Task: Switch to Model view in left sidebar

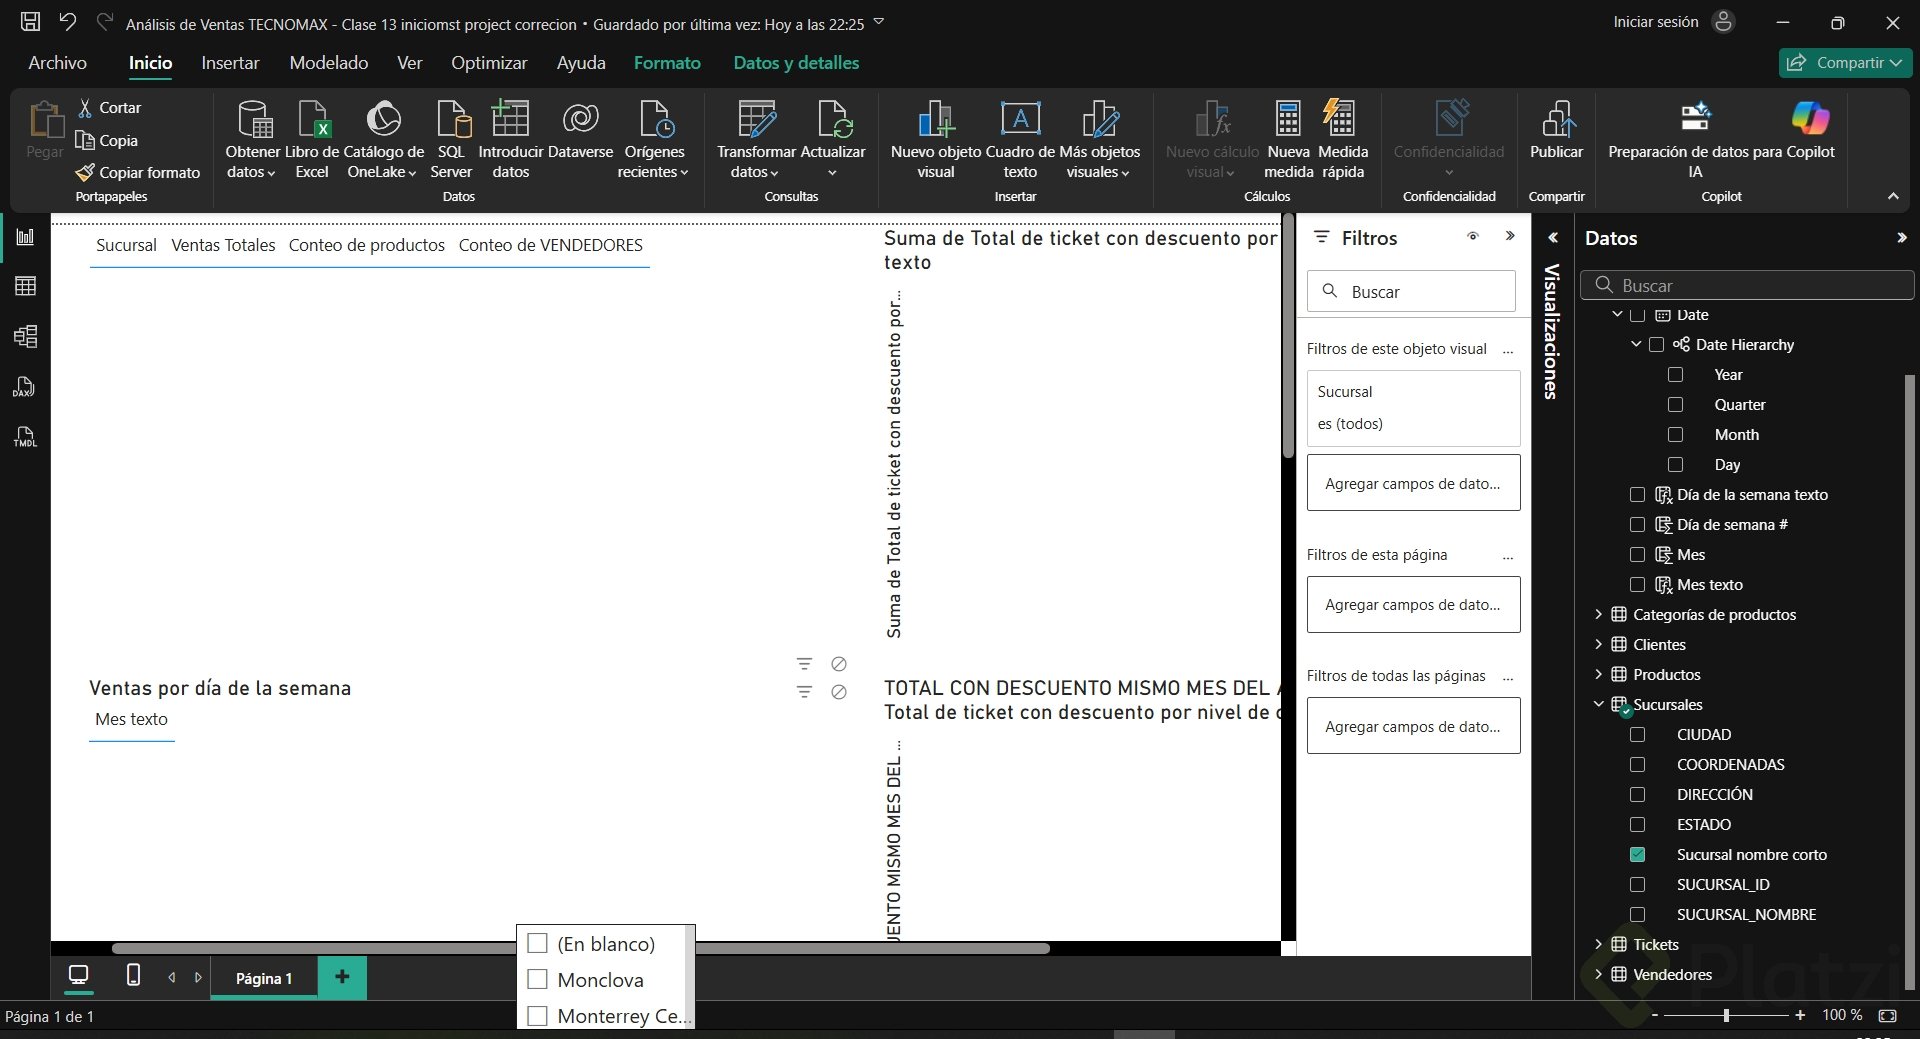Action: coord(25,337)
